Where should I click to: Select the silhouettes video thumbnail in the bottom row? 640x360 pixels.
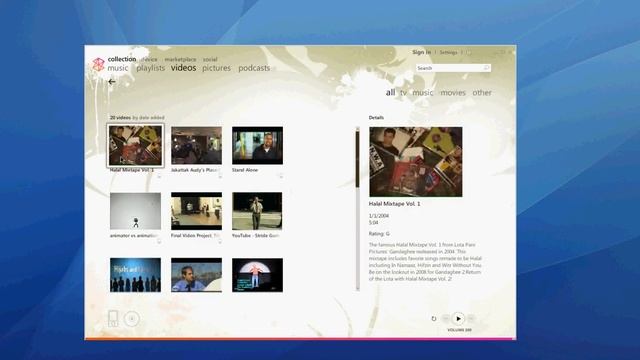pyautogui.click(x=135, y=275)
